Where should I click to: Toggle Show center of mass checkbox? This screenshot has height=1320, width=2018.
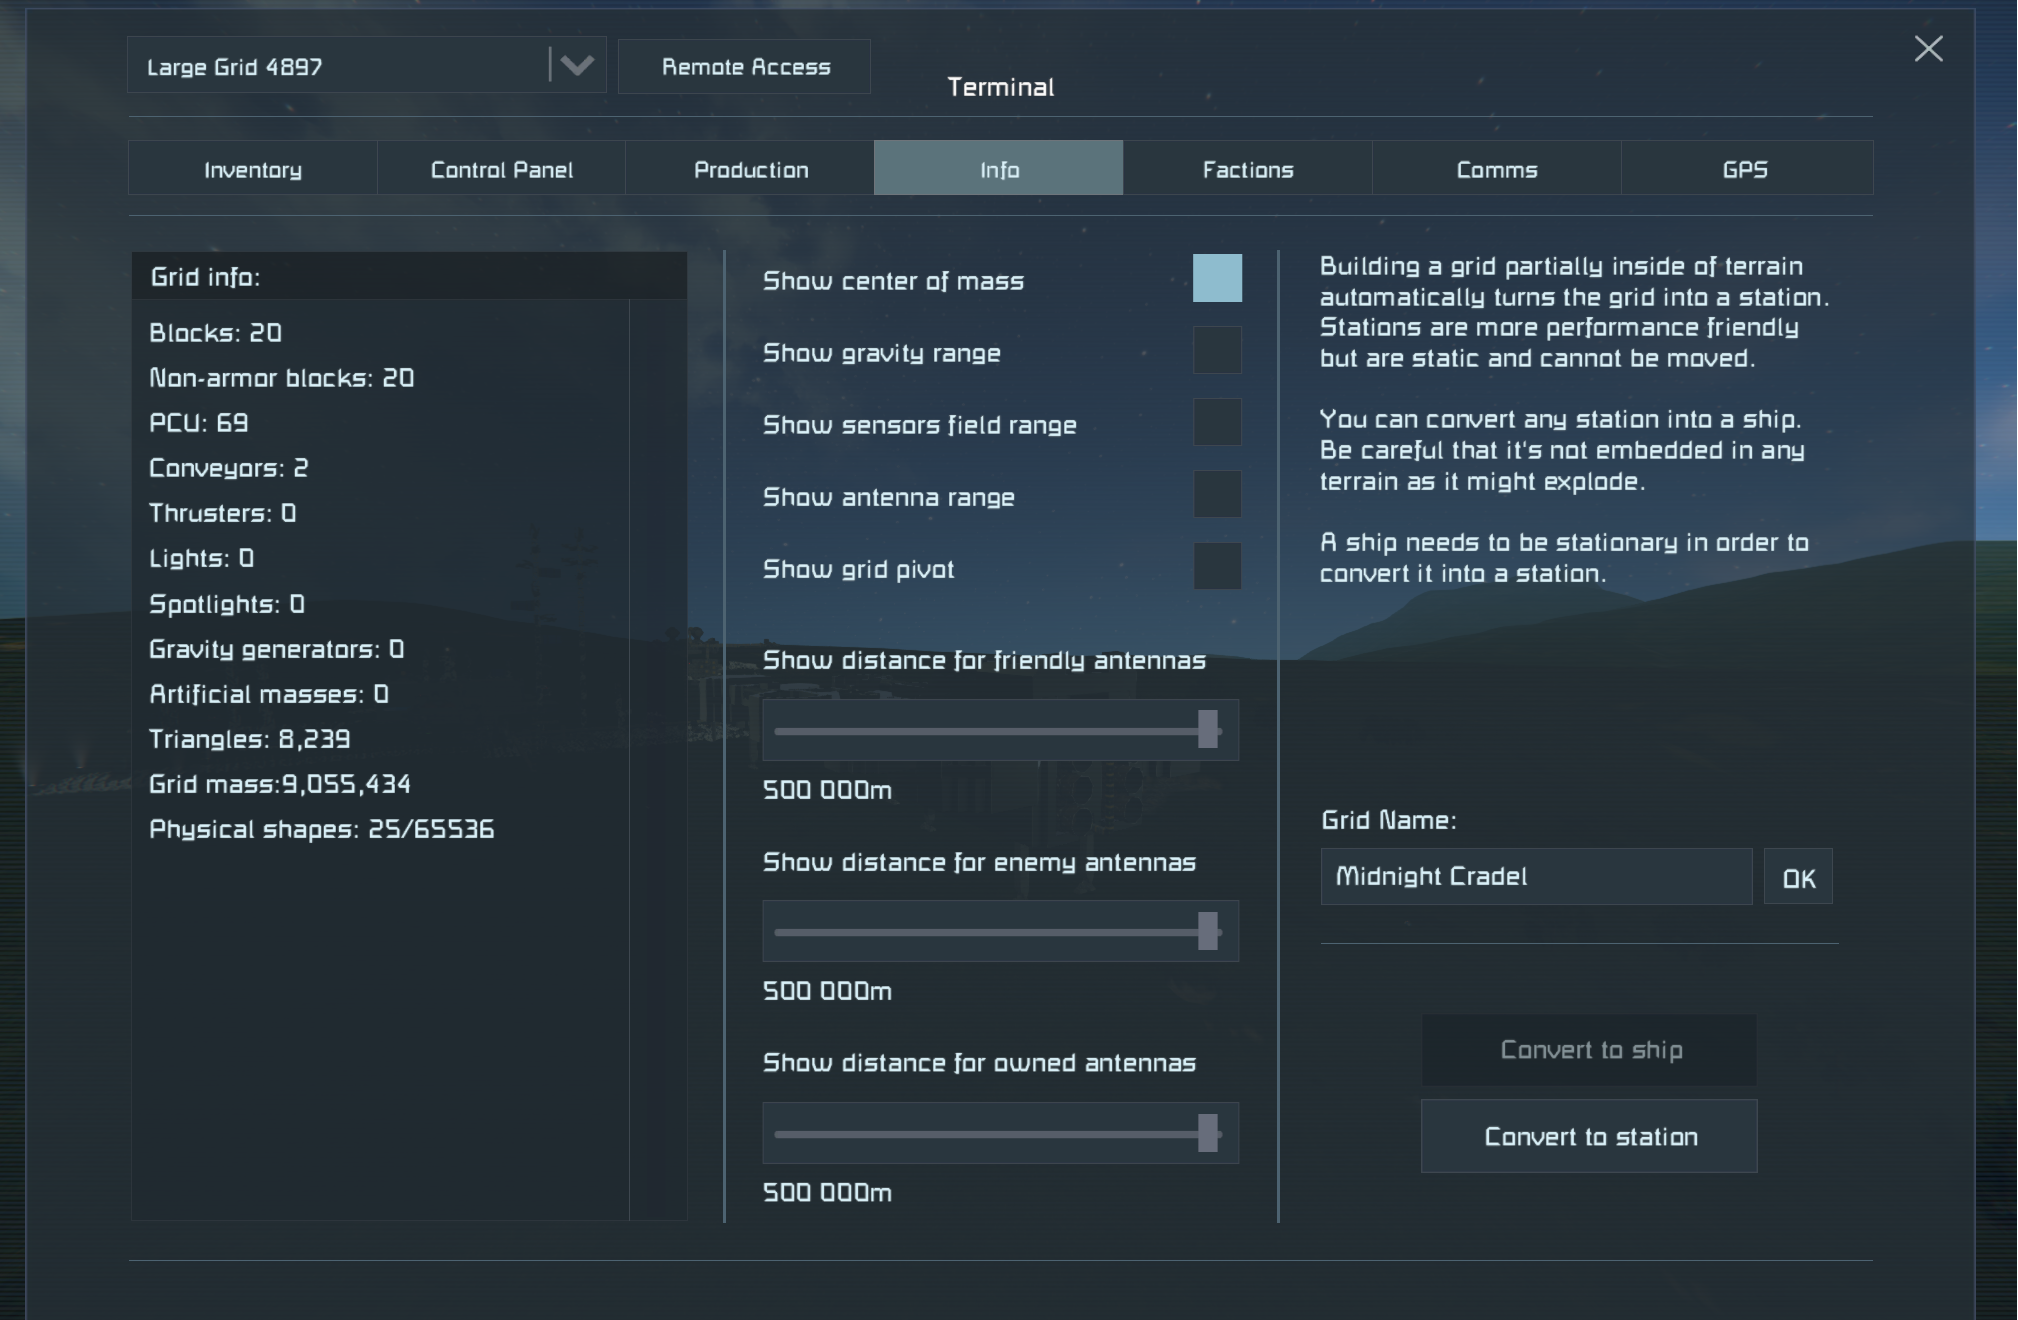point(1217,279)
